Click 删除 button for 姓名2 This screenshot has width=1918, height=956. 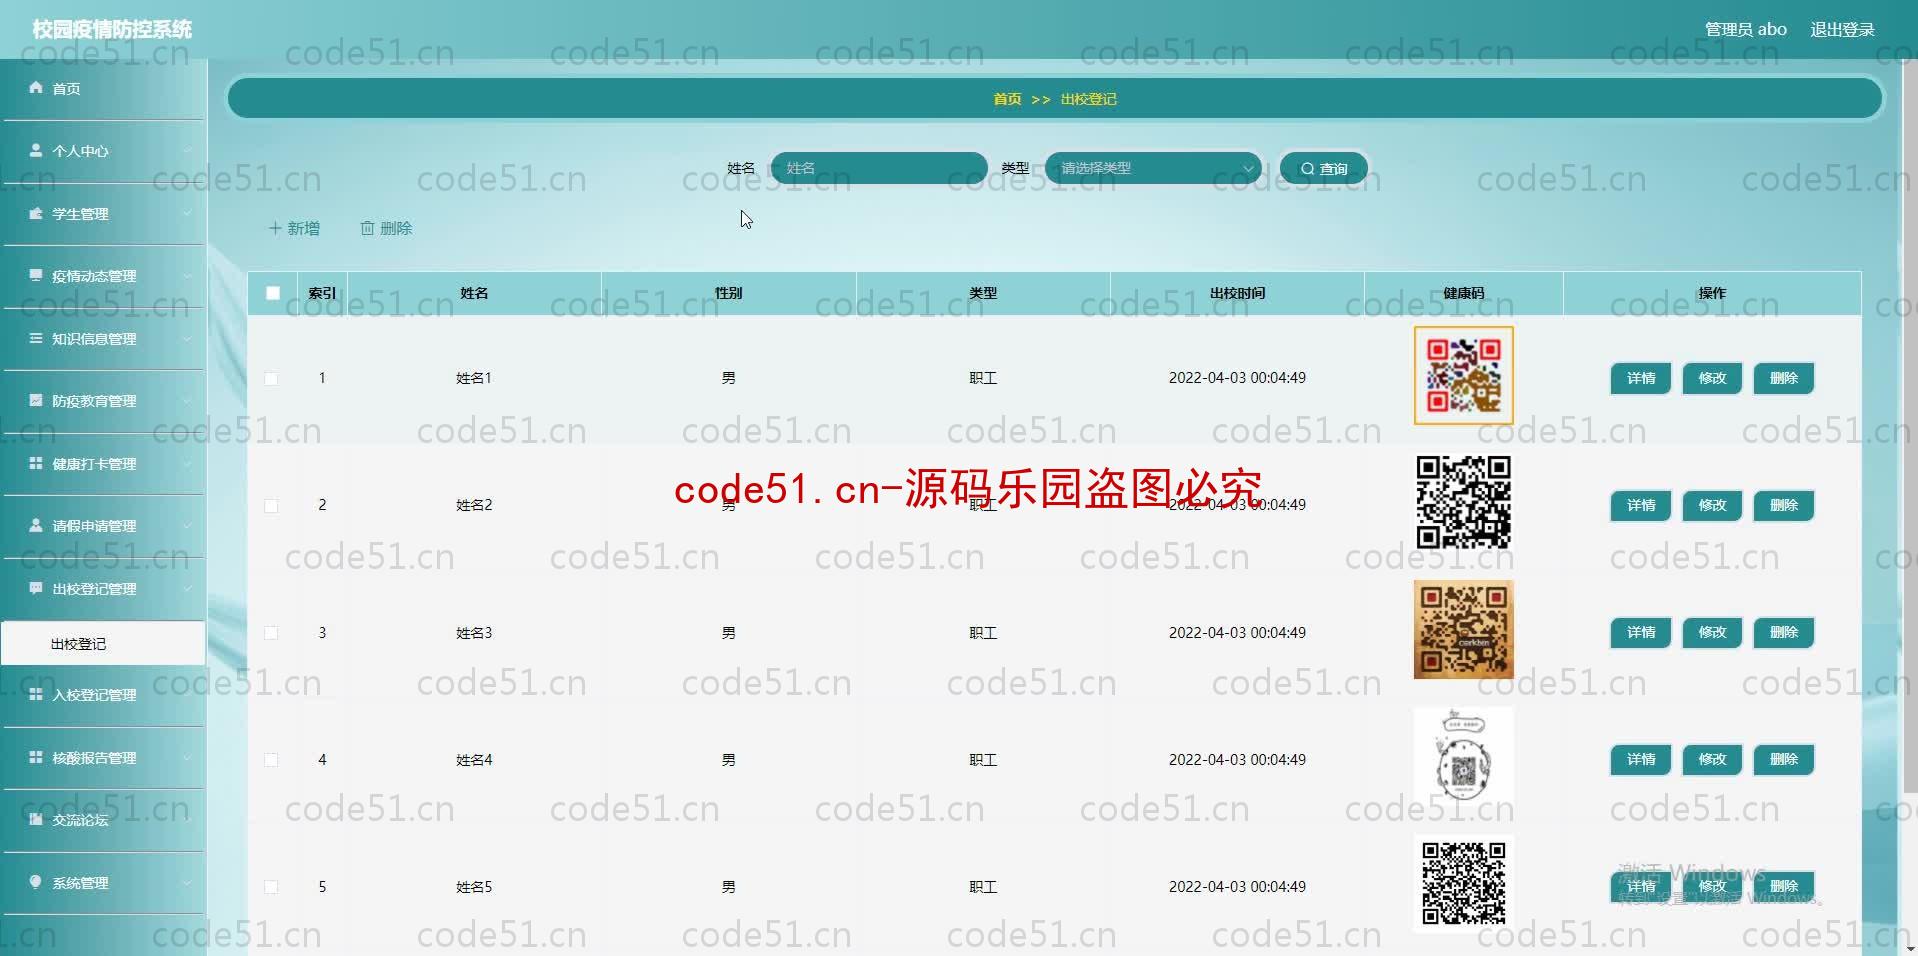coord(1783,505)
